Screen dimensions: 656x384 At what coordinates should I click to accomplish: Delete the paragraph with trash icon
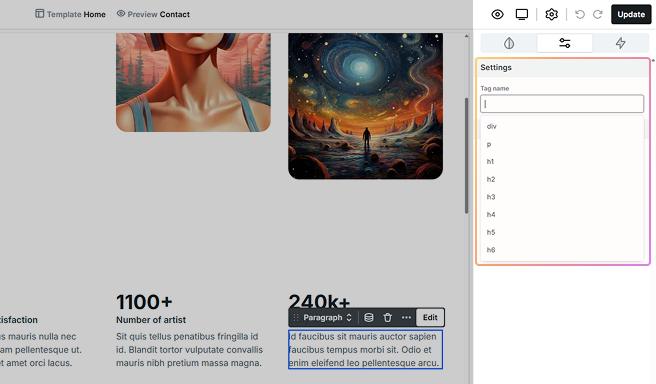(387, 317)
